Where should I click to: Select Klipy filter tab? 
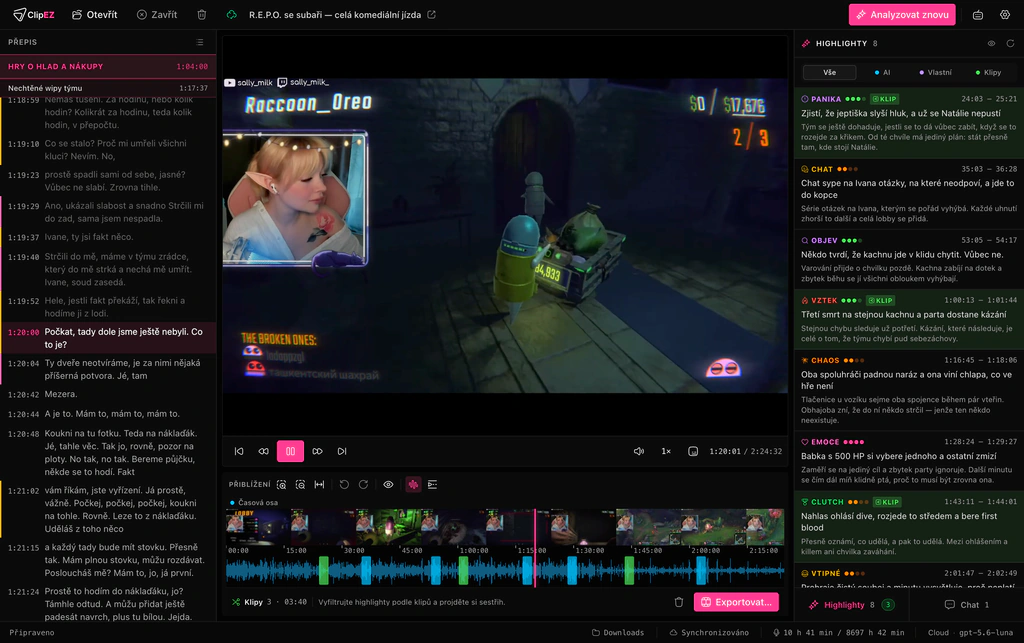point(988,72)
